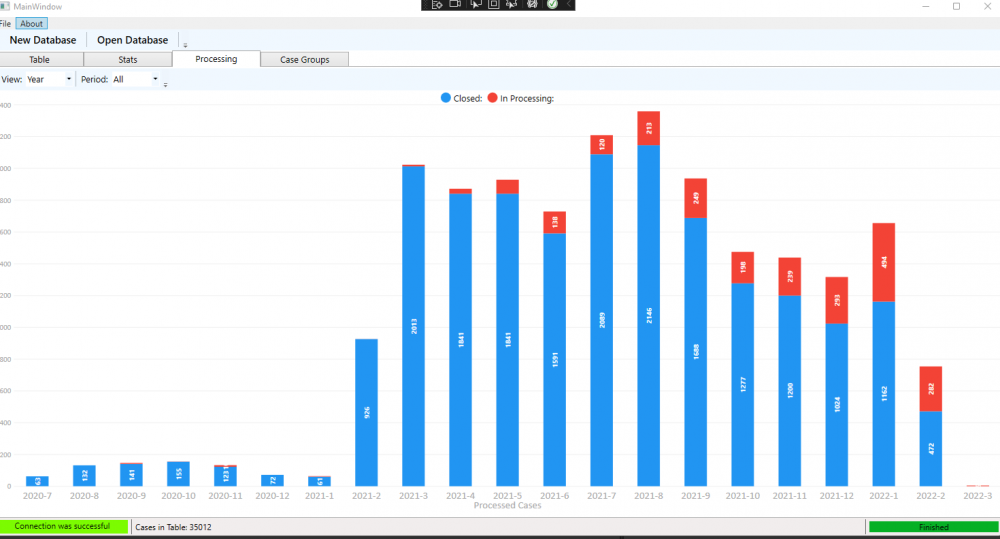Click the green checkmark status icon
The image size is (1000, 539).
click(x=552, y=4)
